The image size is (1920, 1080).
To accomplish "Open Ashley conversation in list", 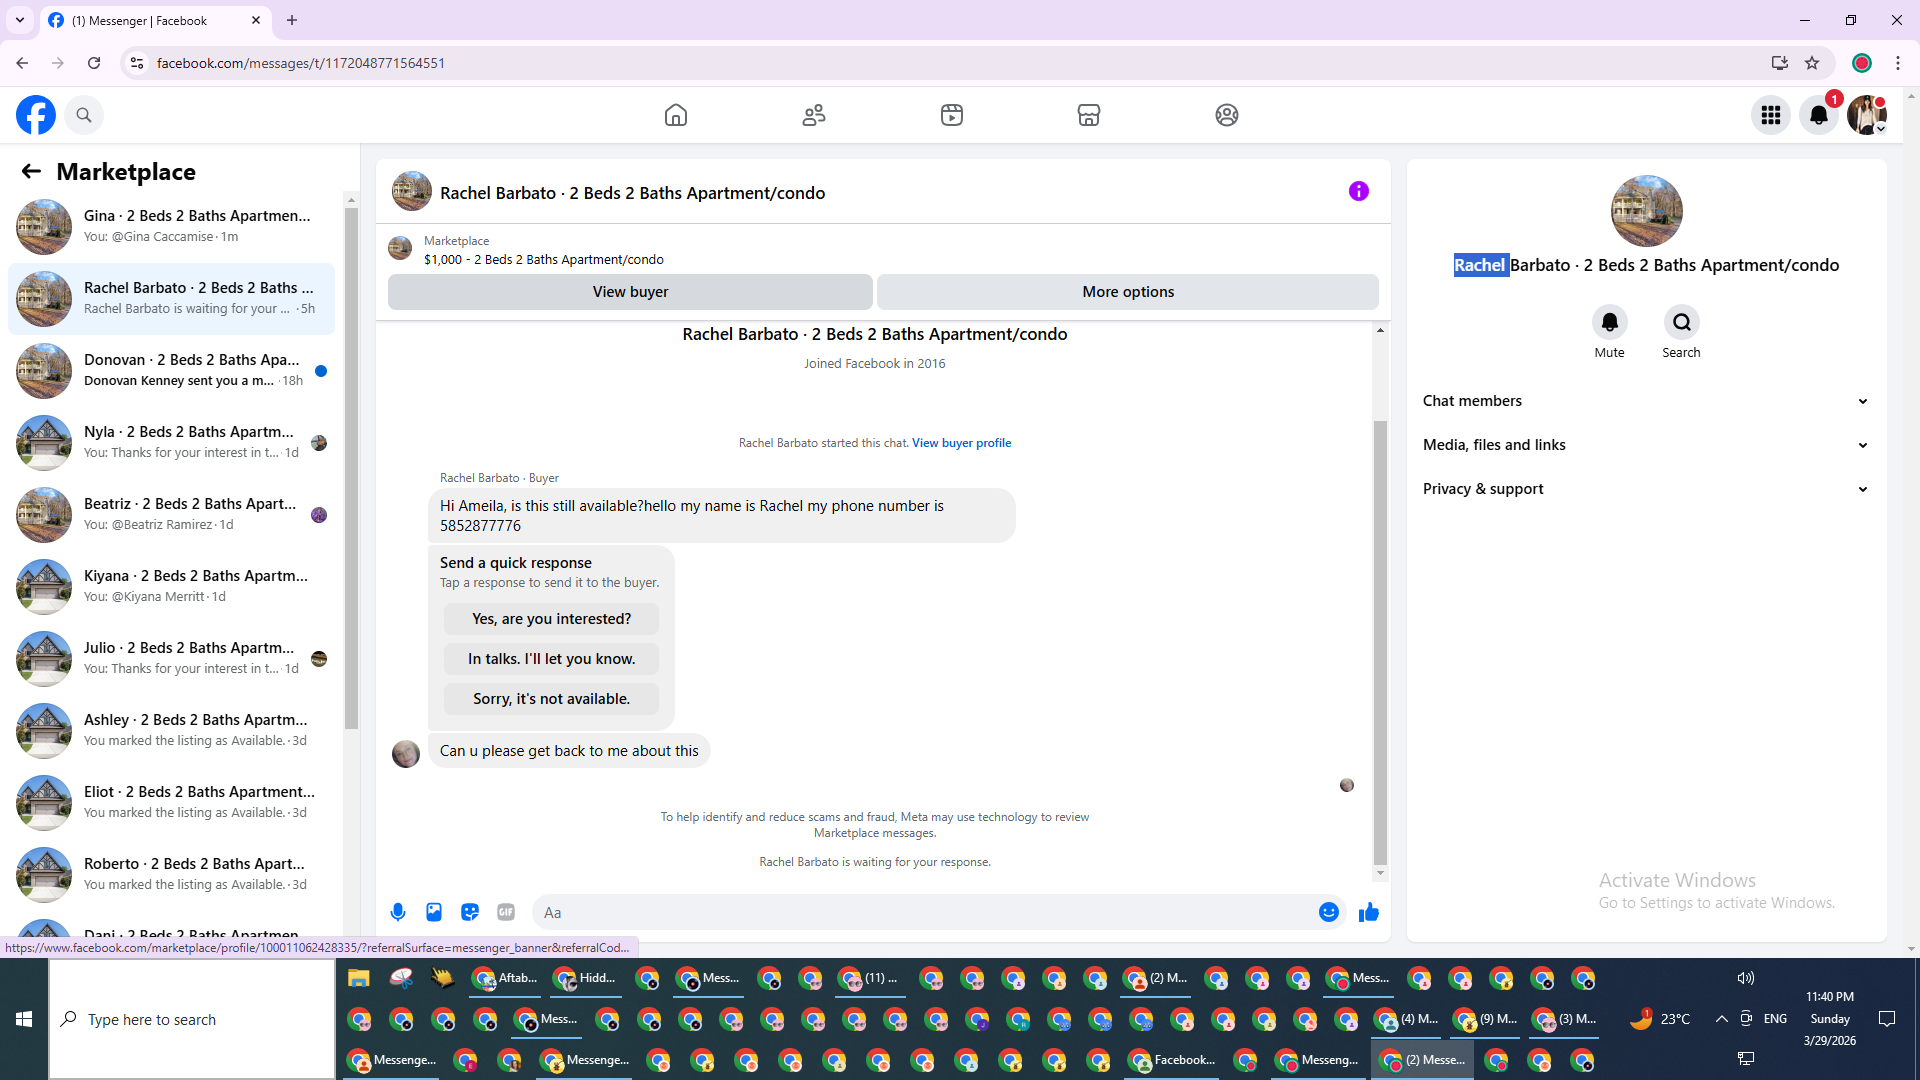I will [x=171, y=730].
